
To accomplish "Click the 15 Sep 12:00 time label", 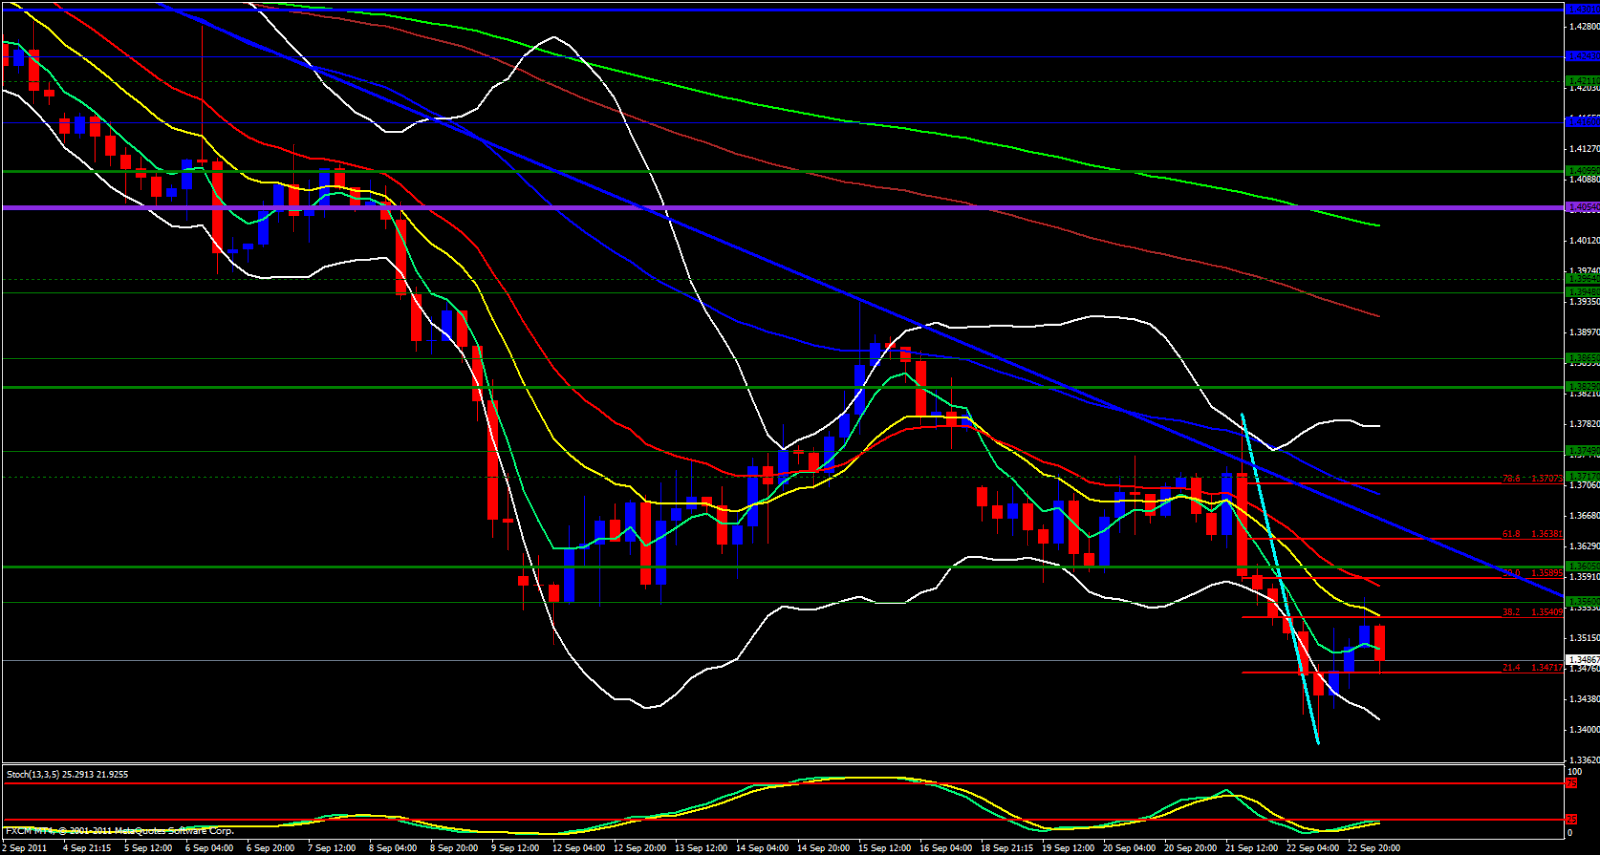I will point(884,848).
